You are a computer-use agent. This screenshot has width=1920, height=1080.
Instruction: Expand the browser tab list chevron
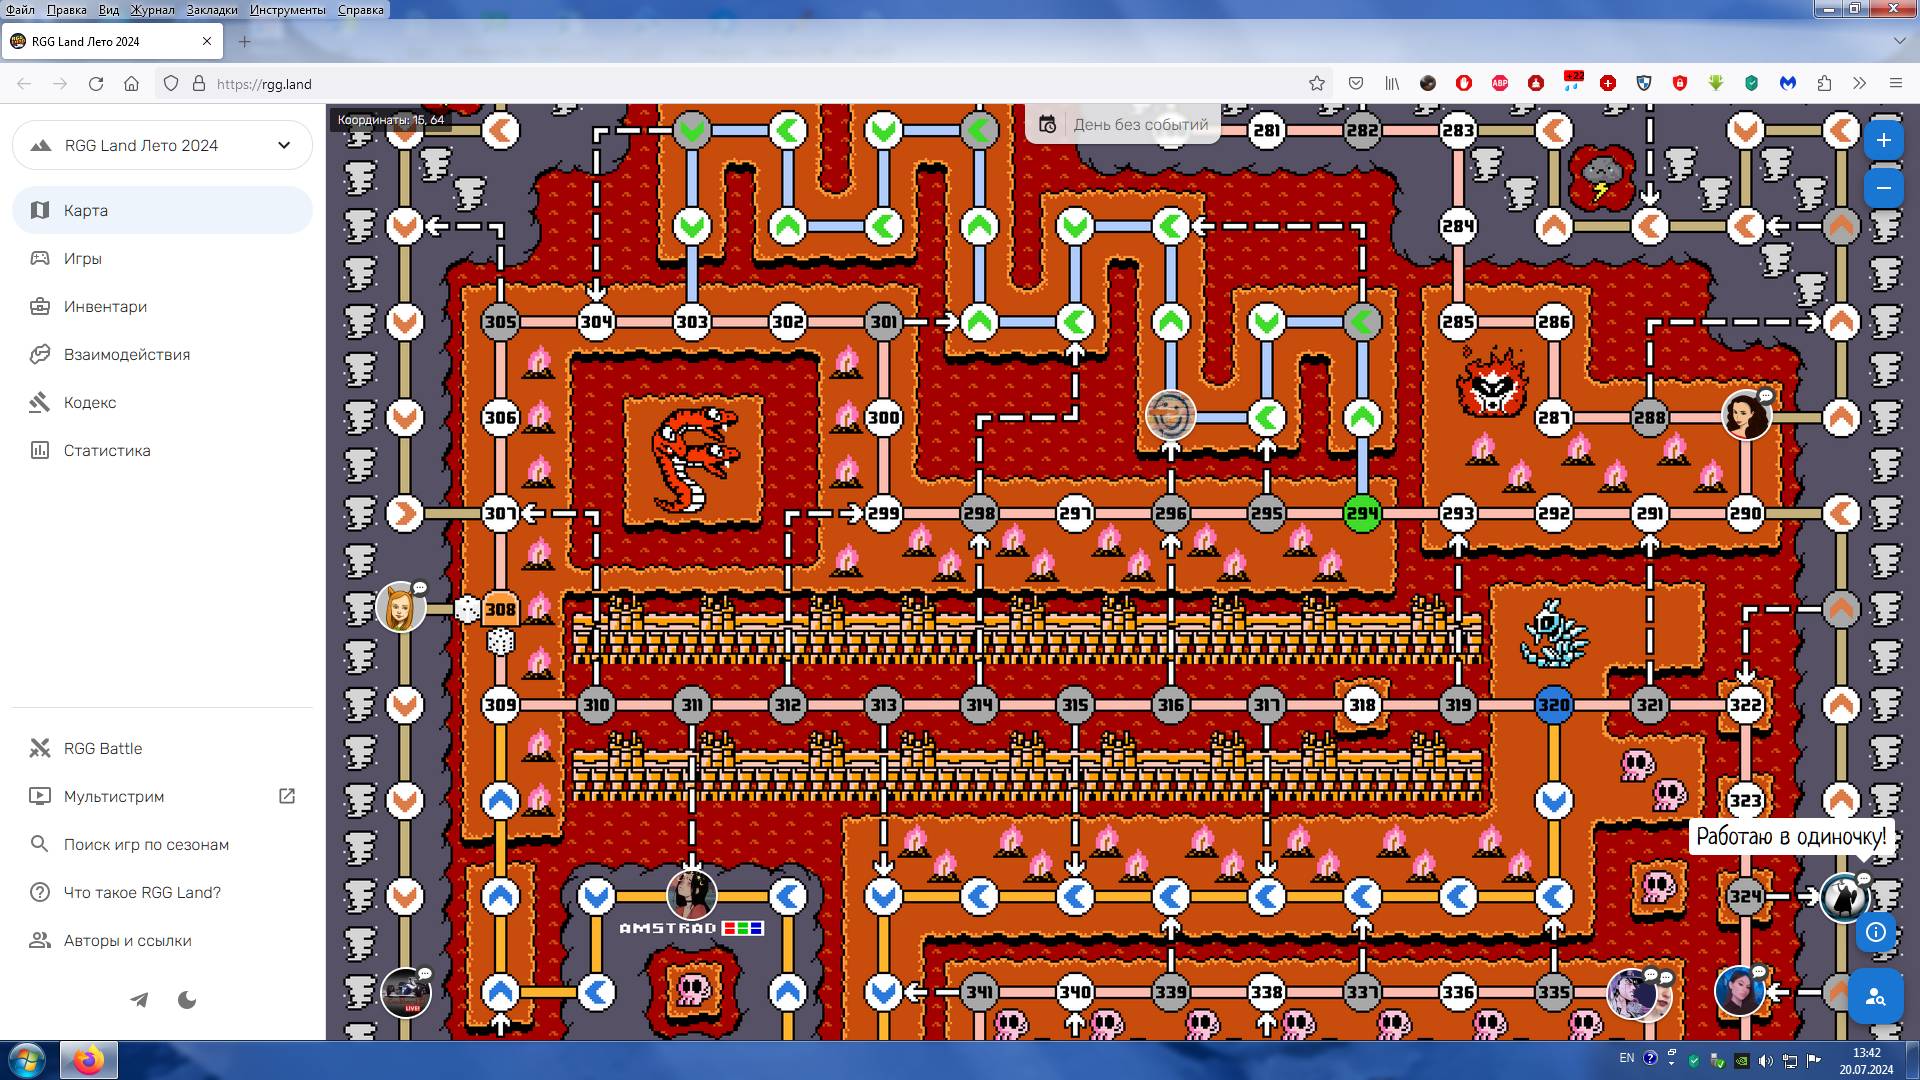1899,41
